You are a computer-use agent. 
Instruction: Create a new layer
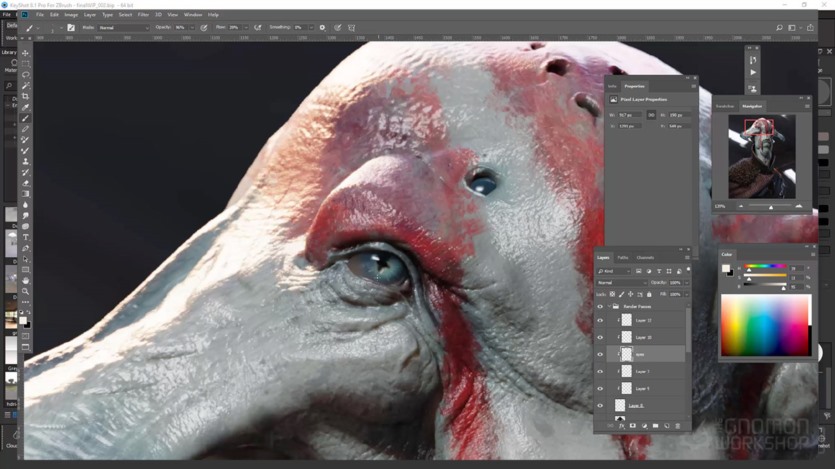pyautogui.click(x=666, y=426)
